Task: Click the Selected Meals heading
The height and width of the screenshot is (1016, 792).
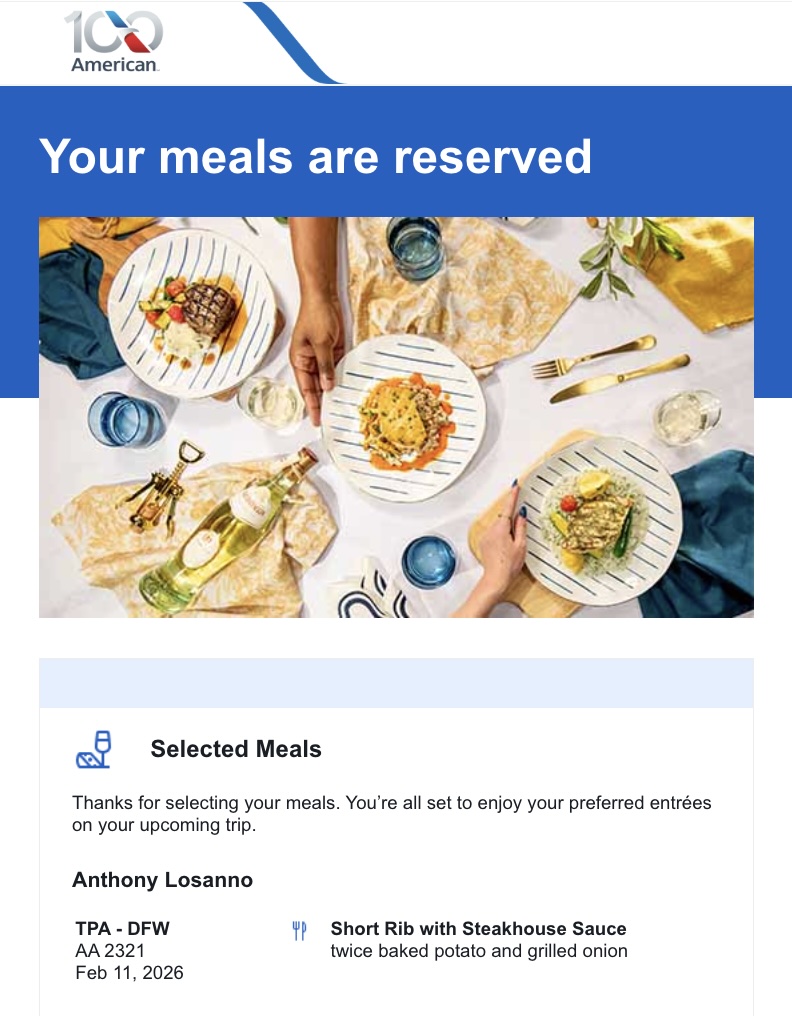Action: click(x=236, y=749)
